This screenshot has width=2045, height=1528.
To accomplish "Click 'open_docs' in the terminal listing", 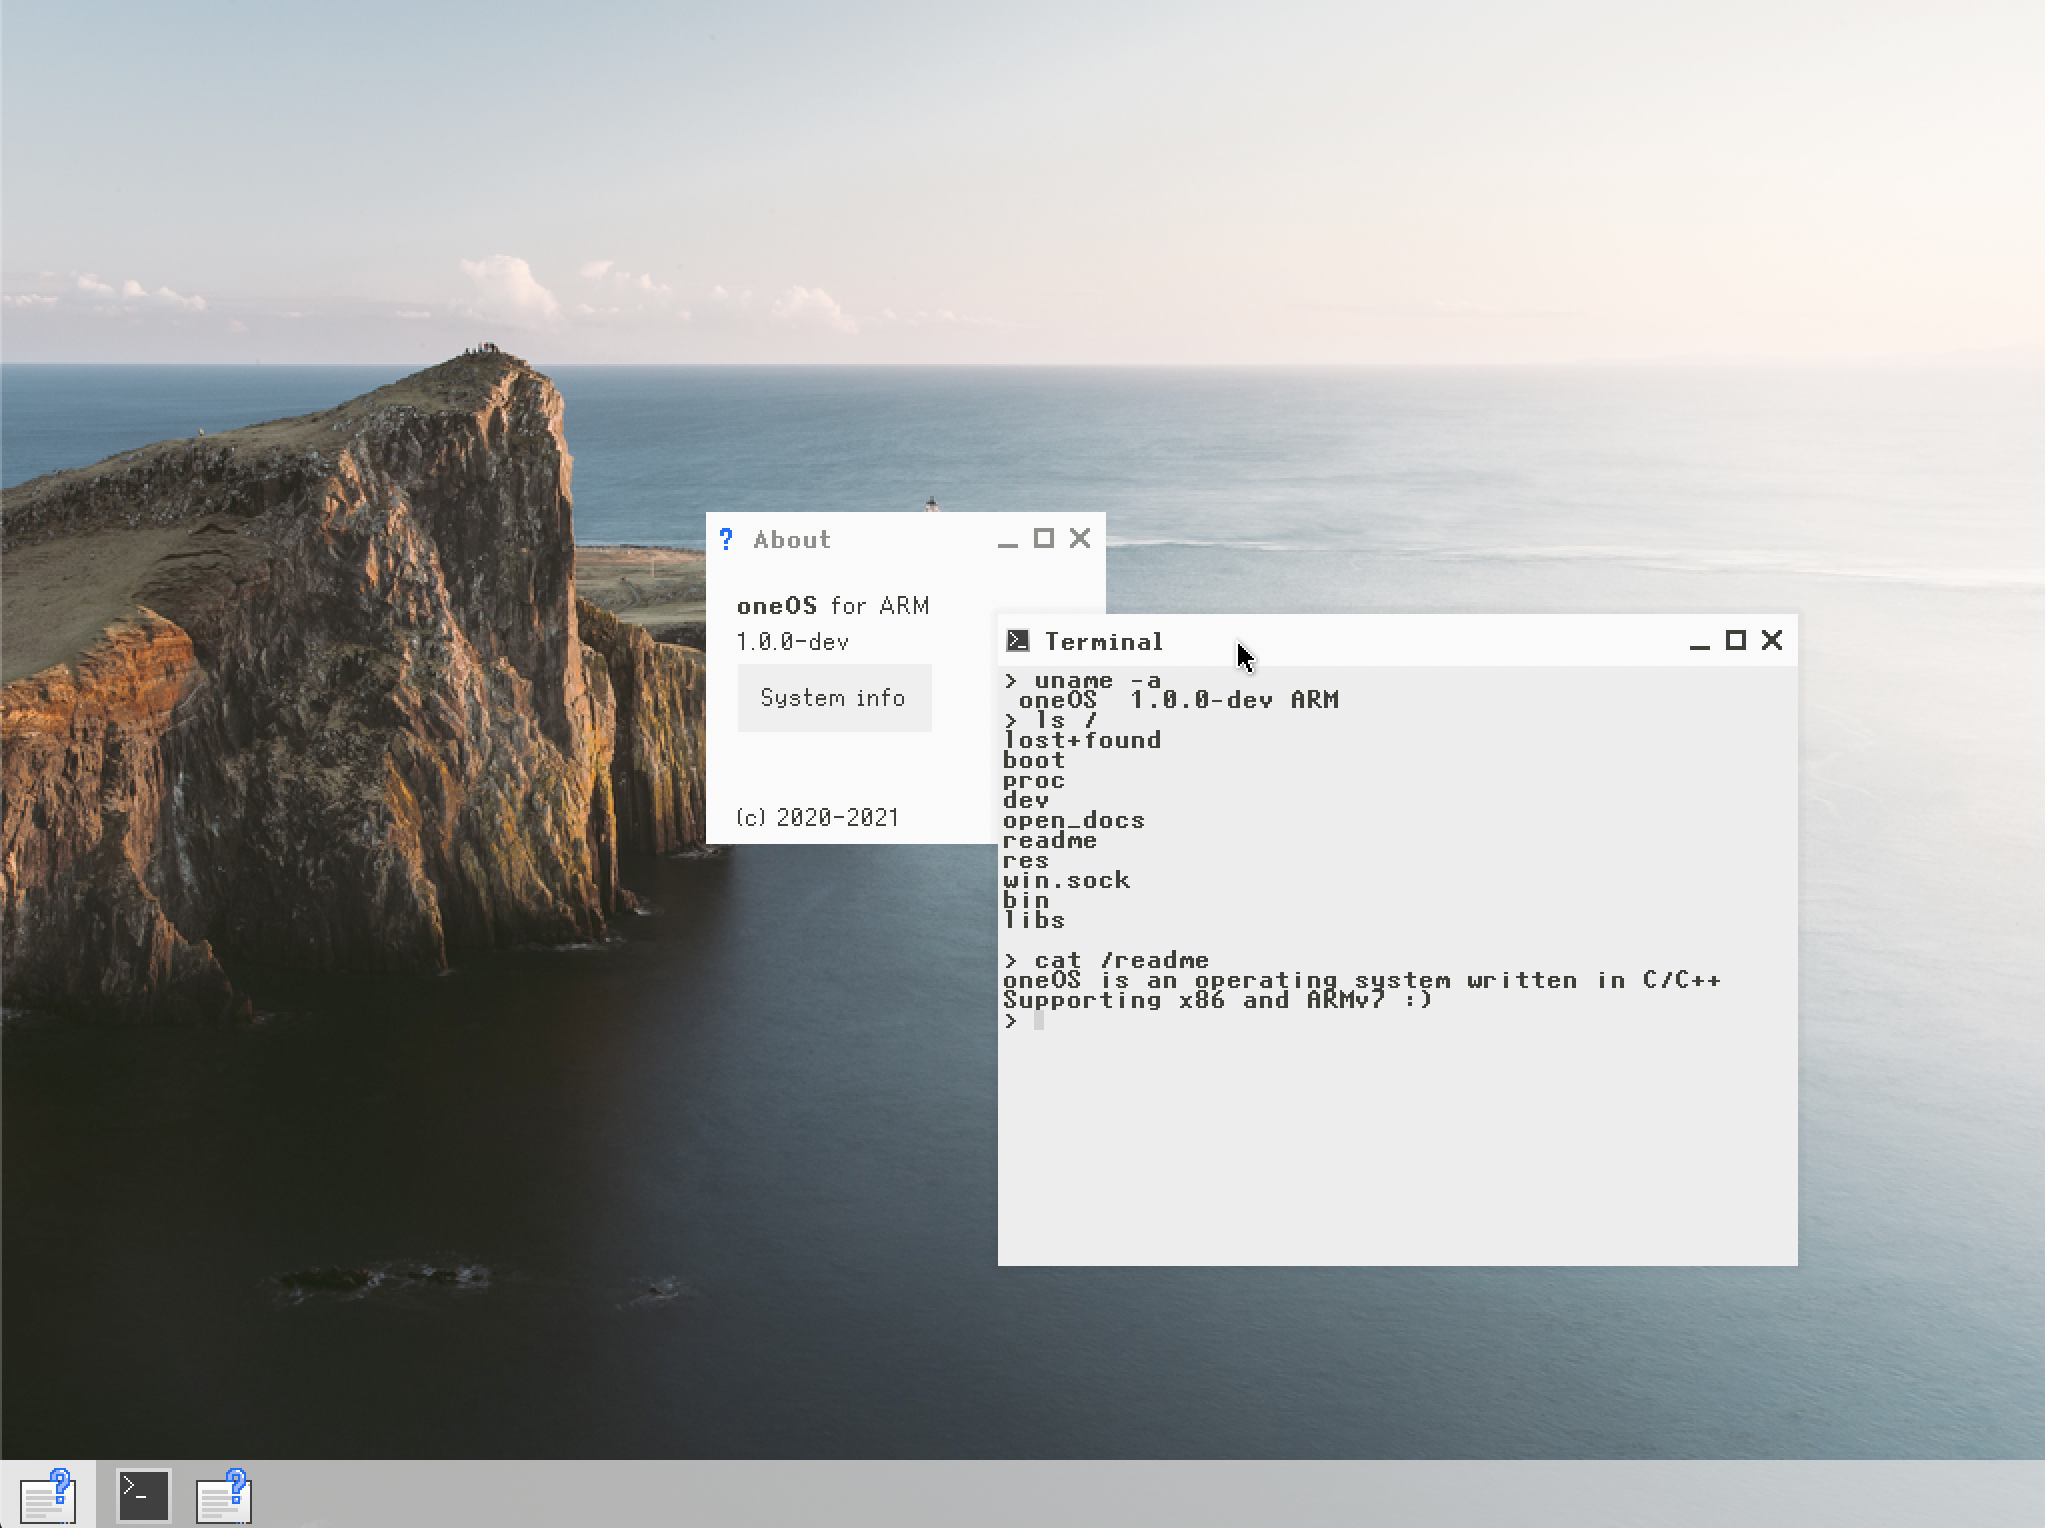I will [1073, 821].
